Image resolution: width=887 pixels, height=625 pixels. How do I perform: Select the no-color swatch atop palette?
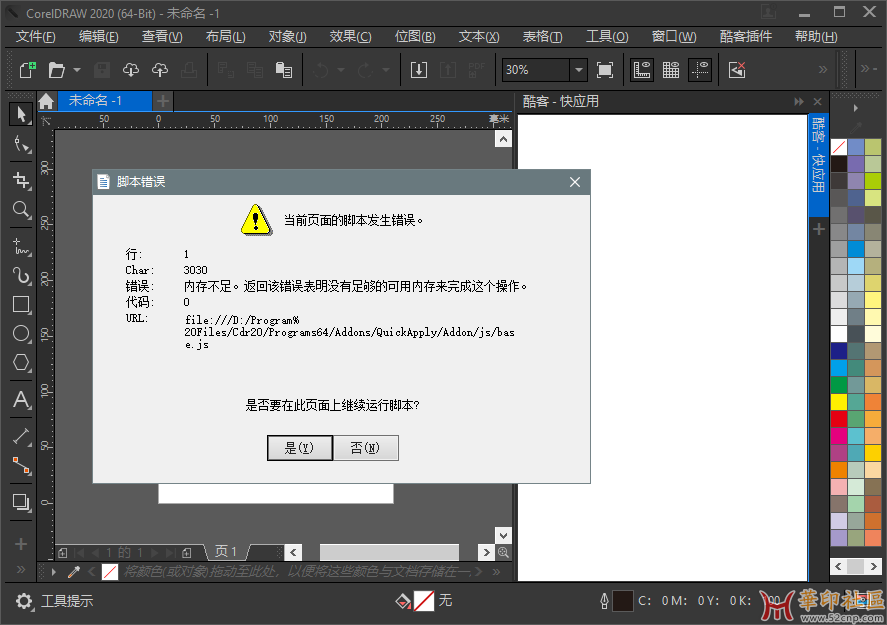point(839,146)
